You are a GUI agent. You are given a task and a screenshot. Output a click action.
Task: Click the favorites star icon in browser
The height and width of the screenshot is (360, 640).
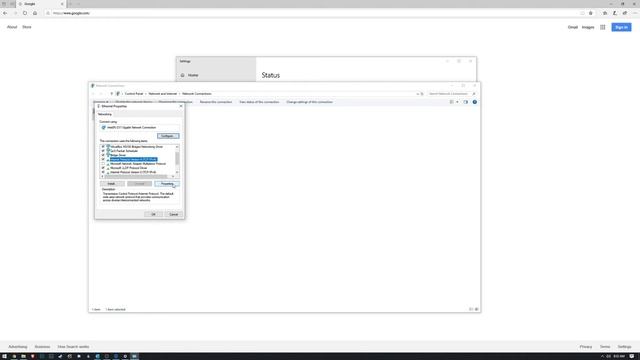[x=591, y=13]
